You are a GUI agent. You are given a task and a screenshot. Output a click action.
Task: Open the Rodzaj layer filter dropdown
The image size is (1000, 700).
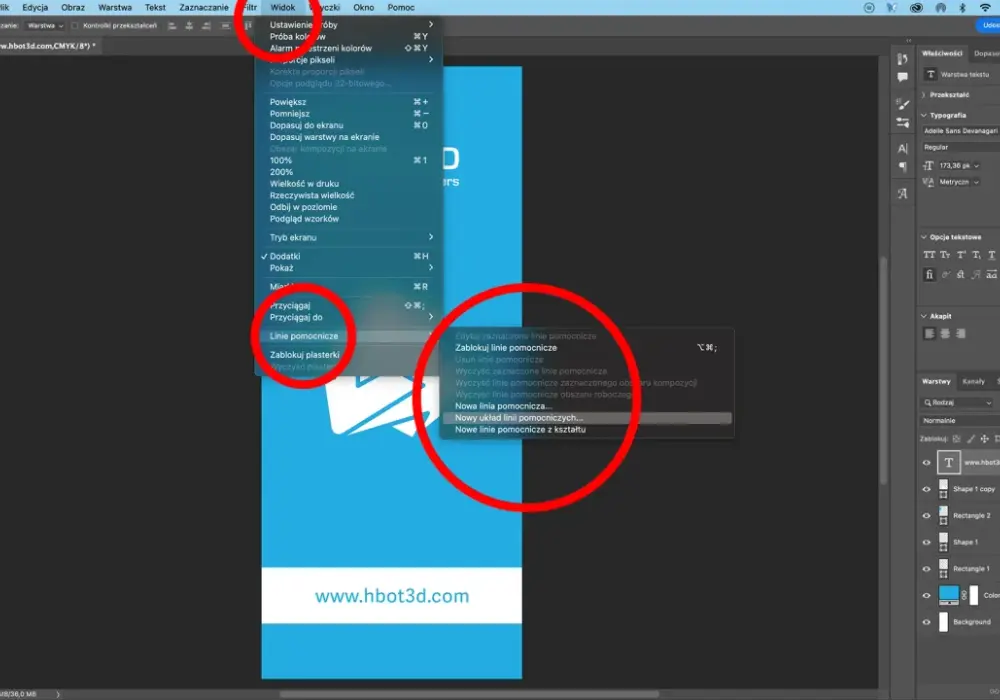[x=958, y=403]
